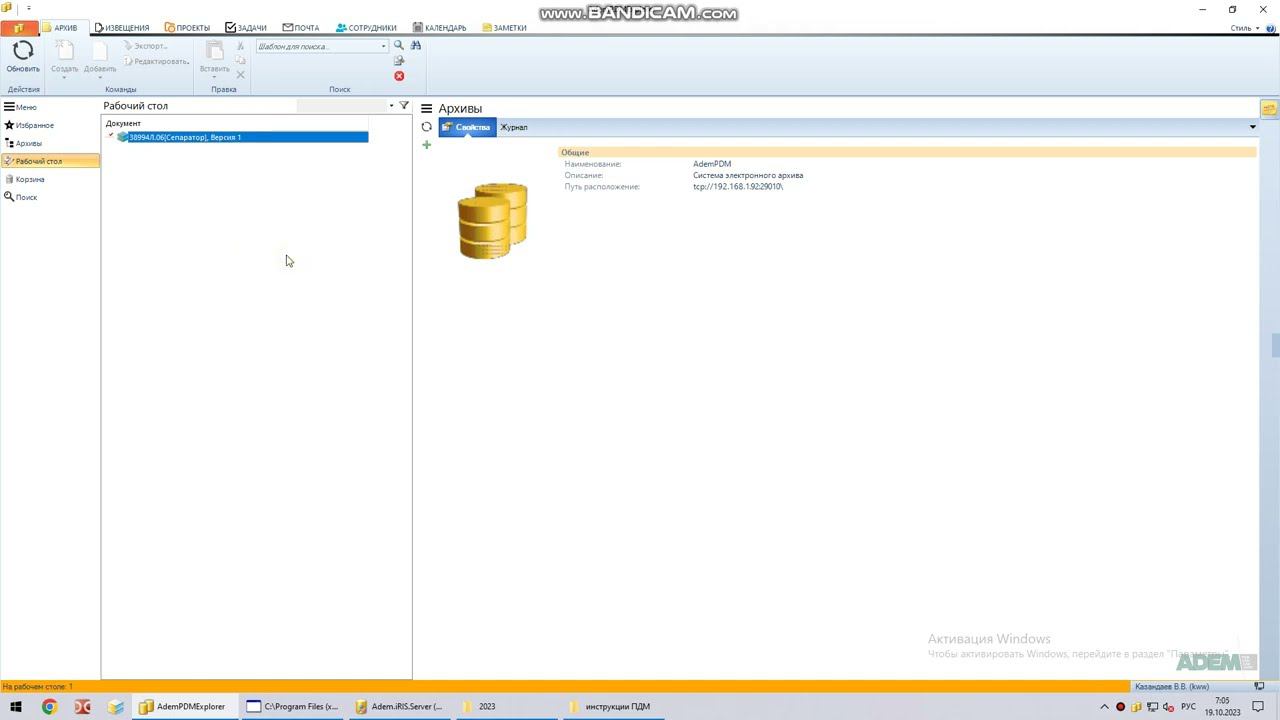Switch to the ИЗВЕЩЕНИЯ ribbon tab

(x=122, y=28)
